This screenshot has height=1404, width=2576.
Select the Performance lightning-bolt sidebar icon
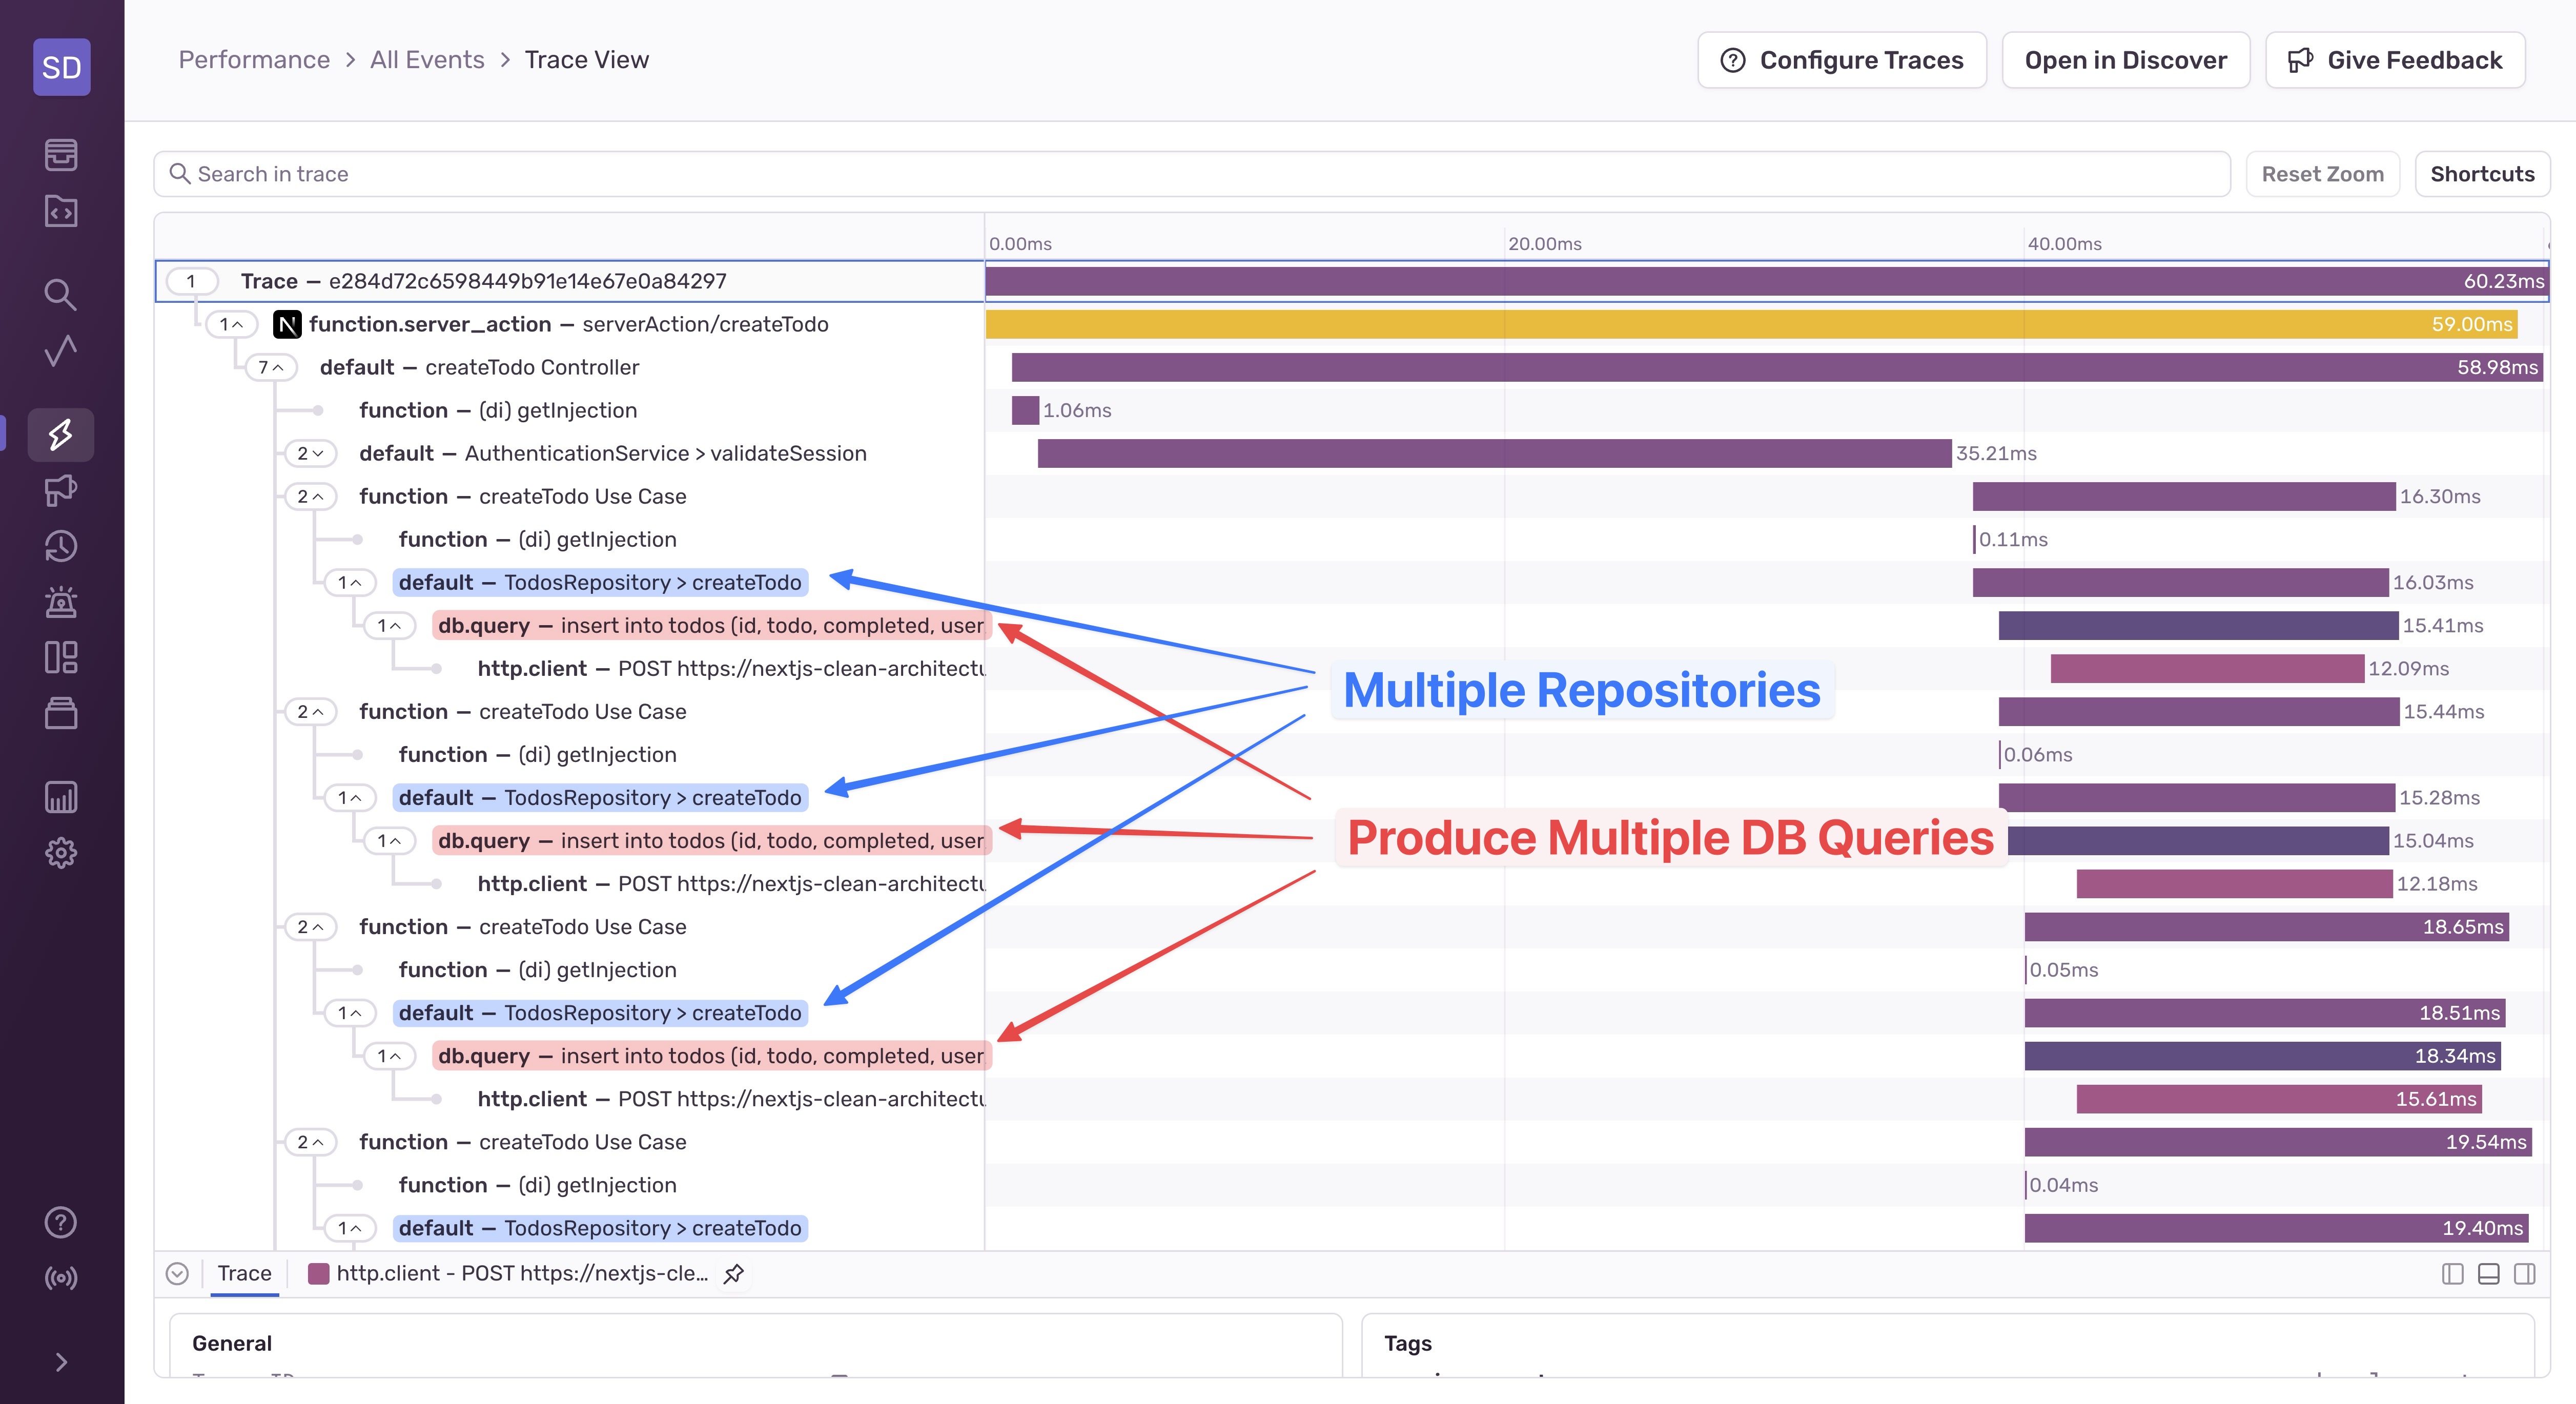click(61, 434)
